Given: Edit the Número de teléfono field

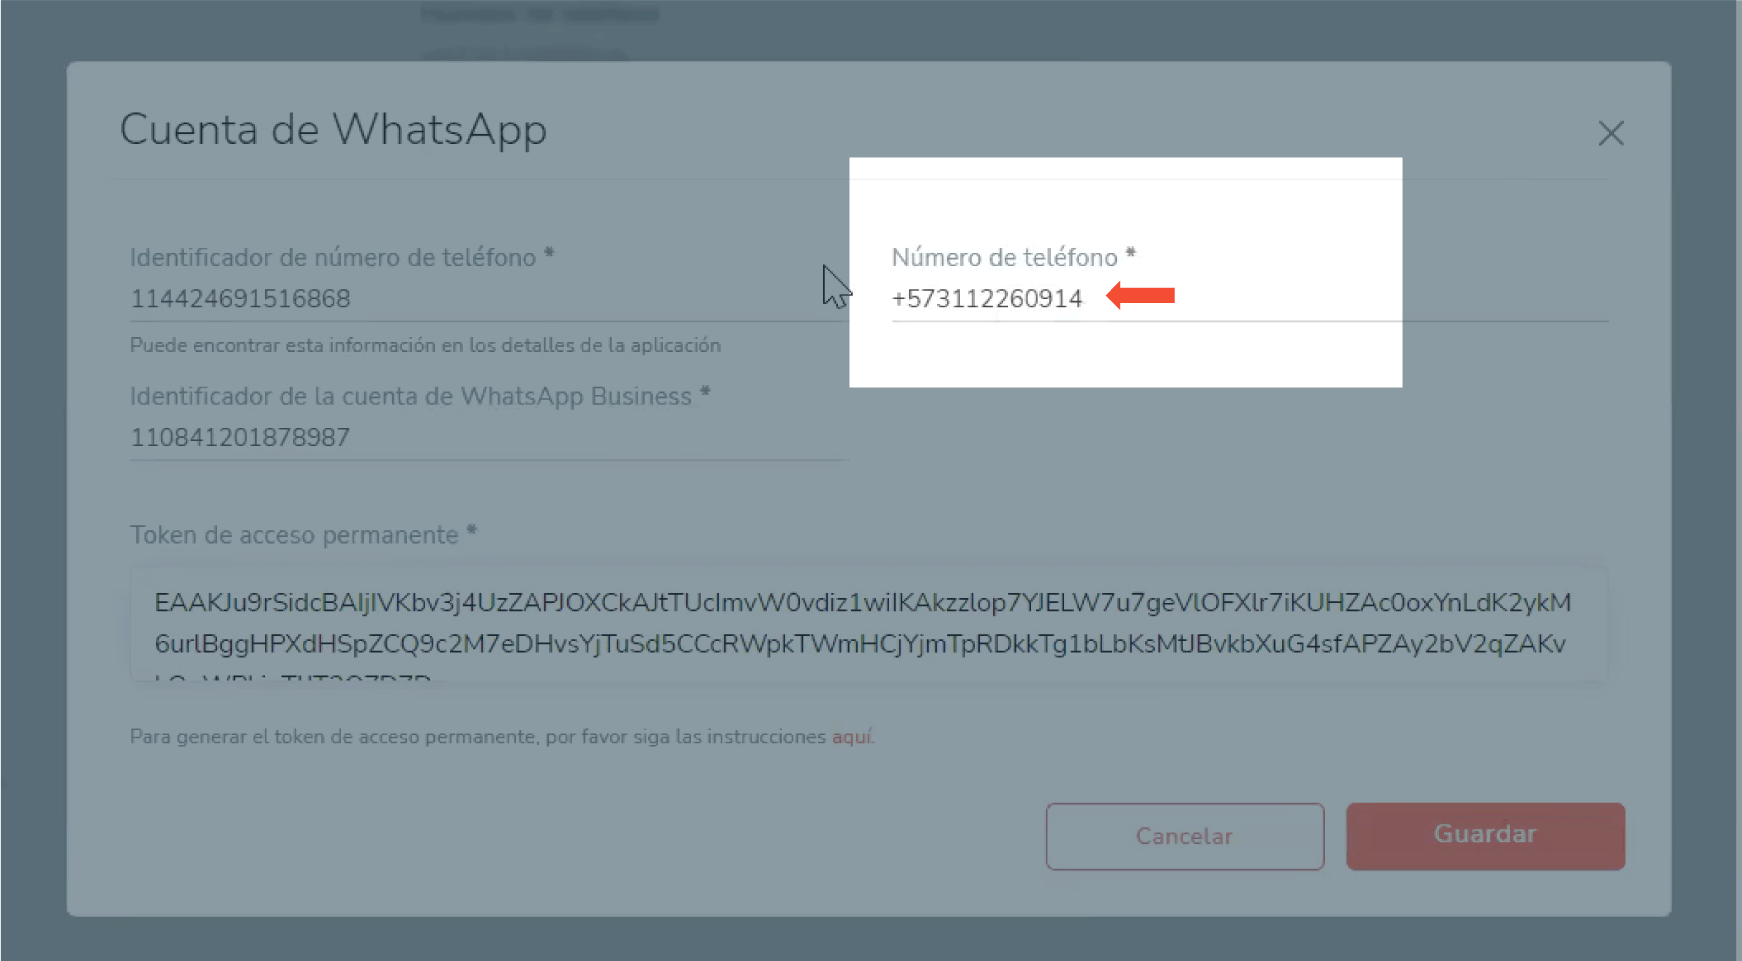Looking at the screenshot, I should coord(1249,298).
